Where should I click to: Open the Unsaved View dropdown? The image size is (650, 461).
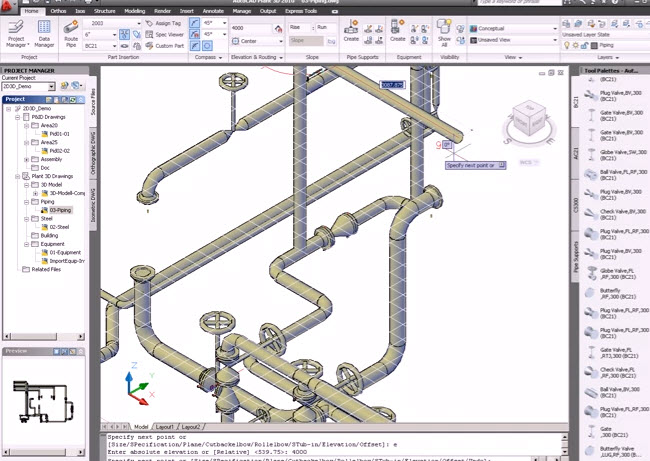point(513,40)
